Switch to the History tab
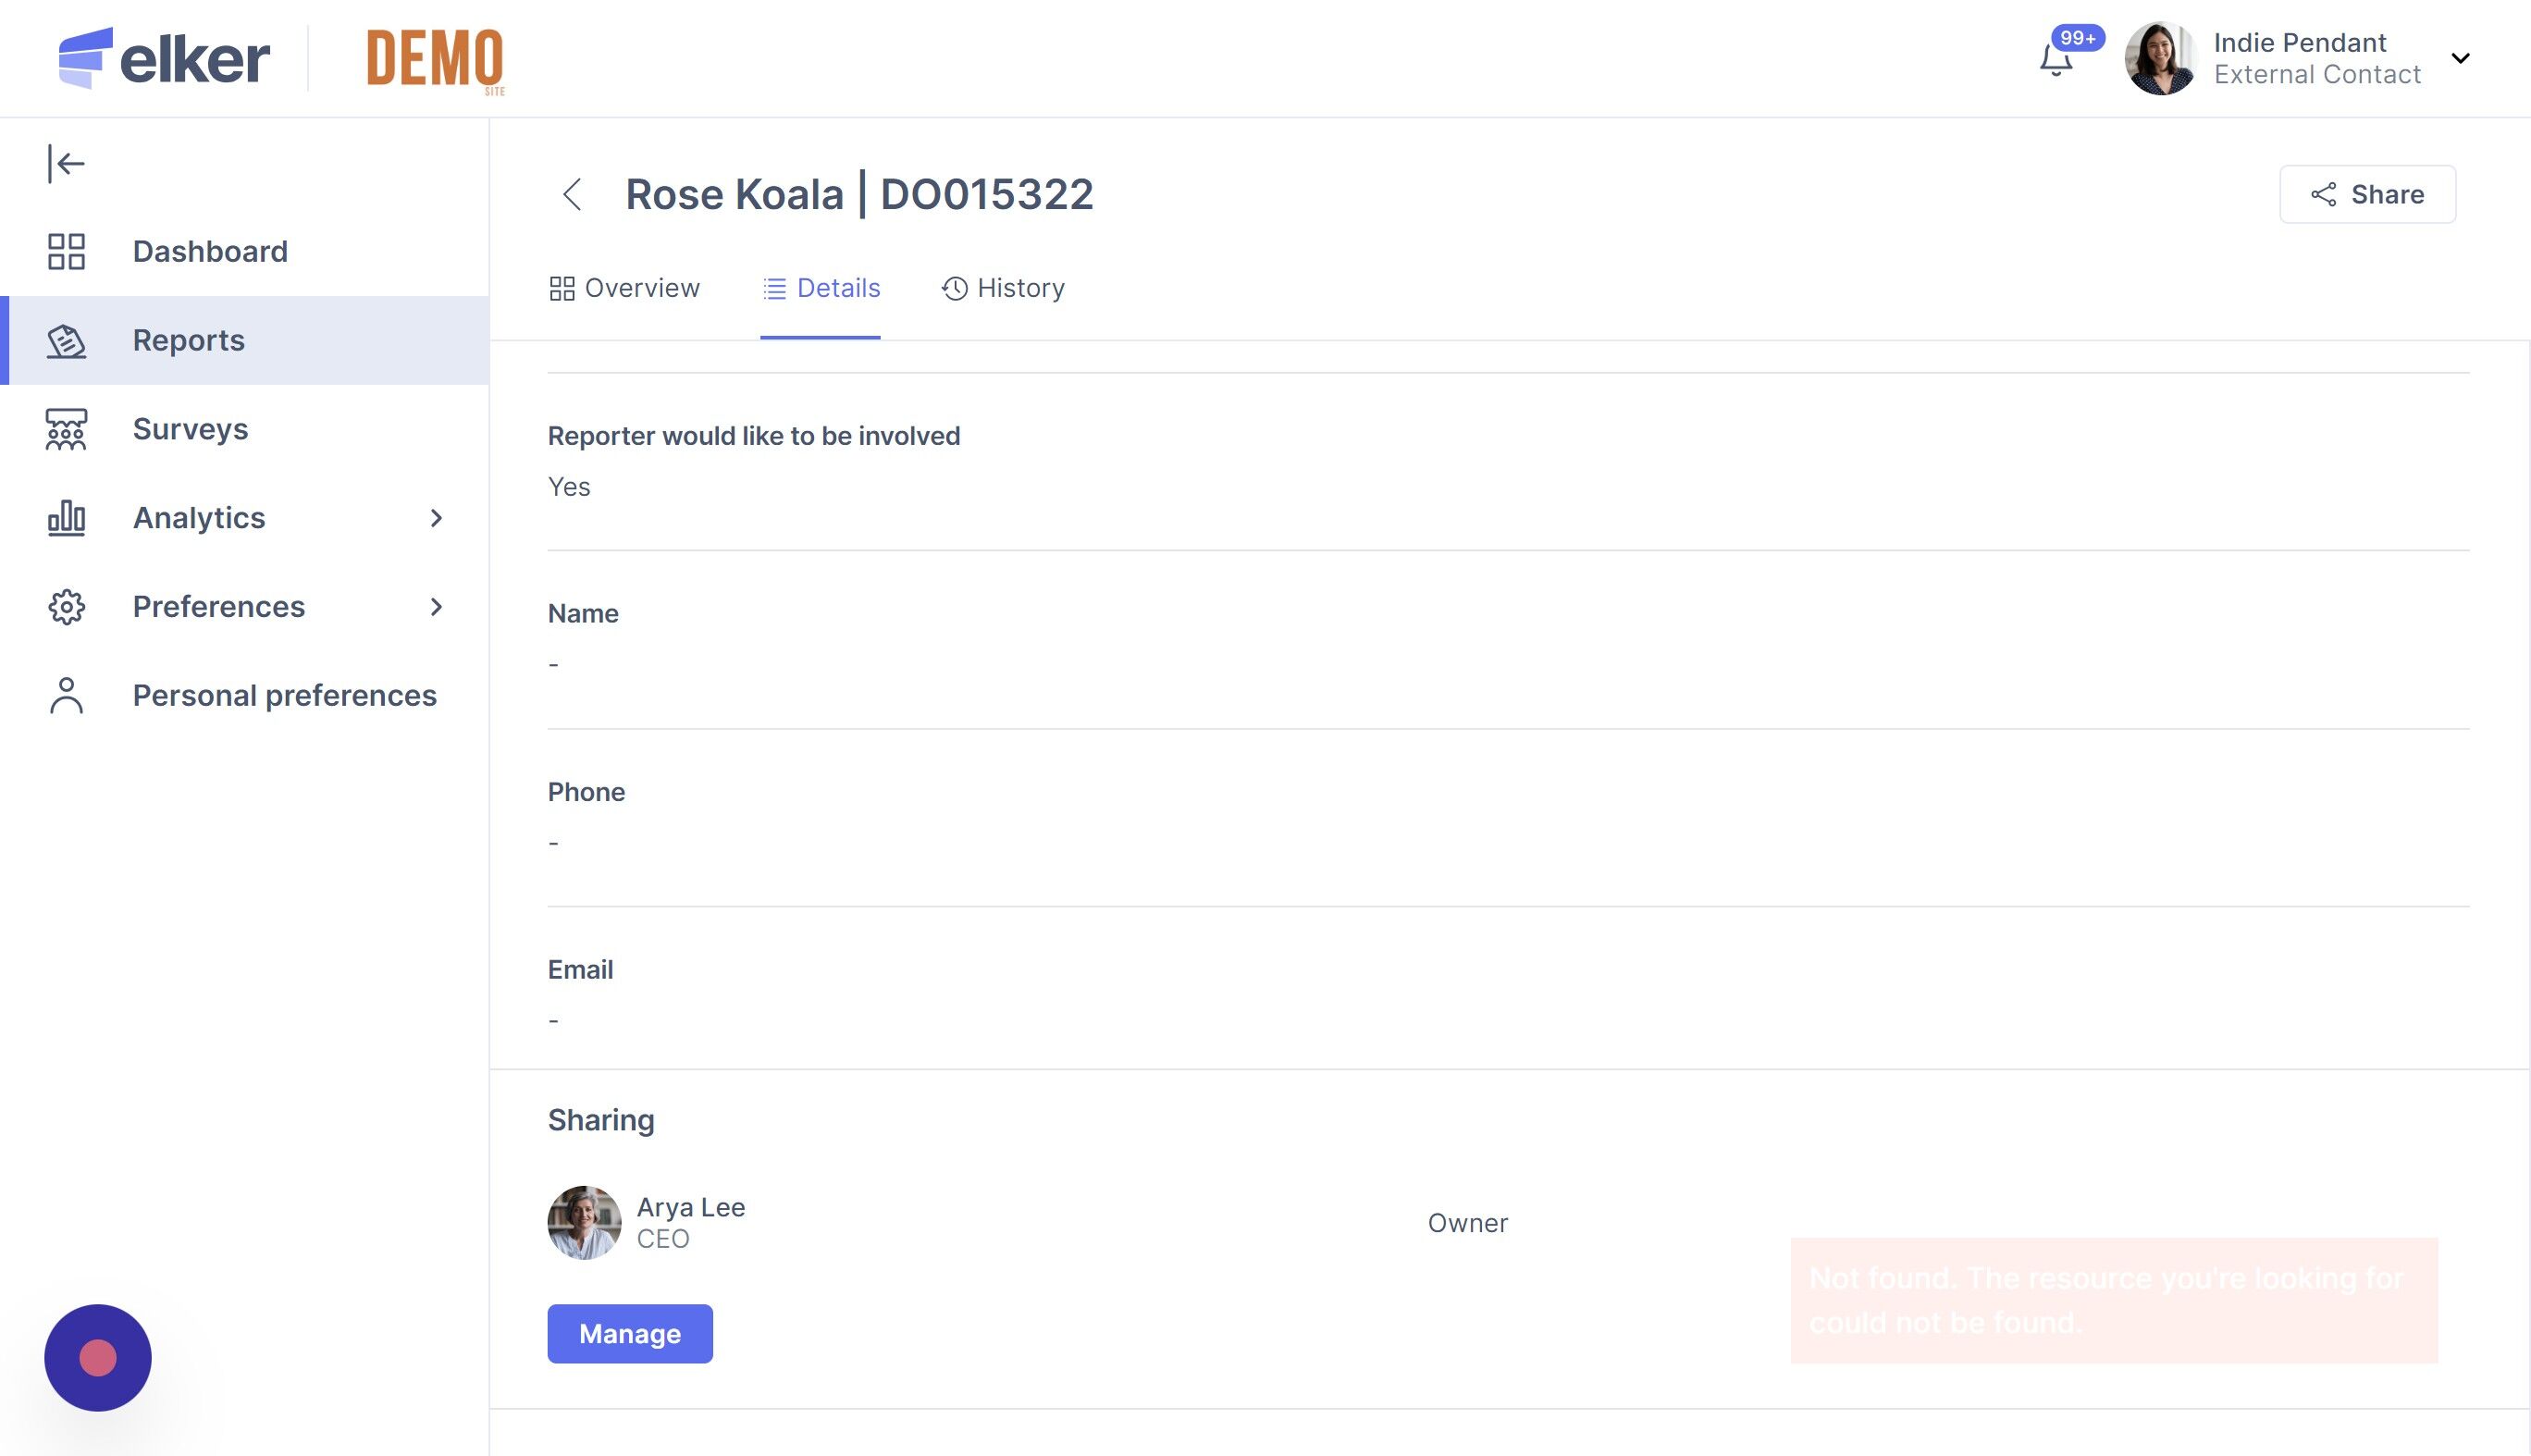 click(x=1003, y=288)
